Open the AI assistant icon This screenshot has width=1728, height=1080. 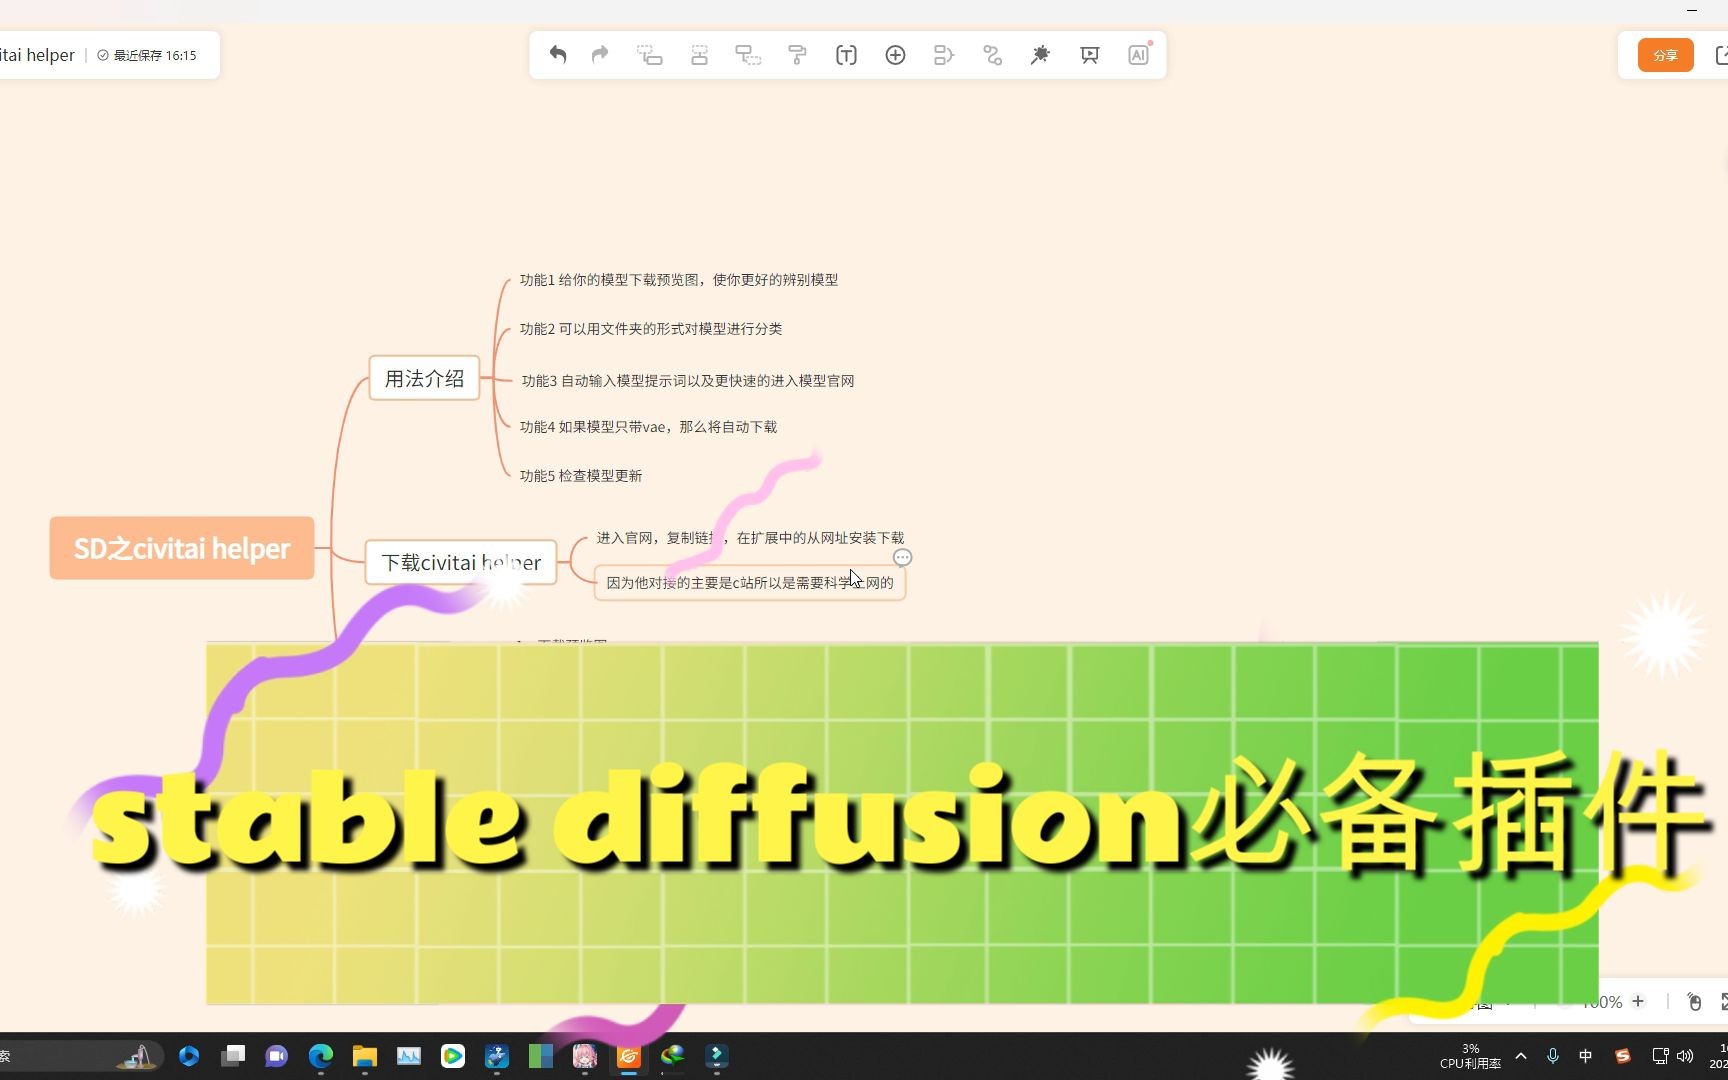click(x=1138, y=55)
